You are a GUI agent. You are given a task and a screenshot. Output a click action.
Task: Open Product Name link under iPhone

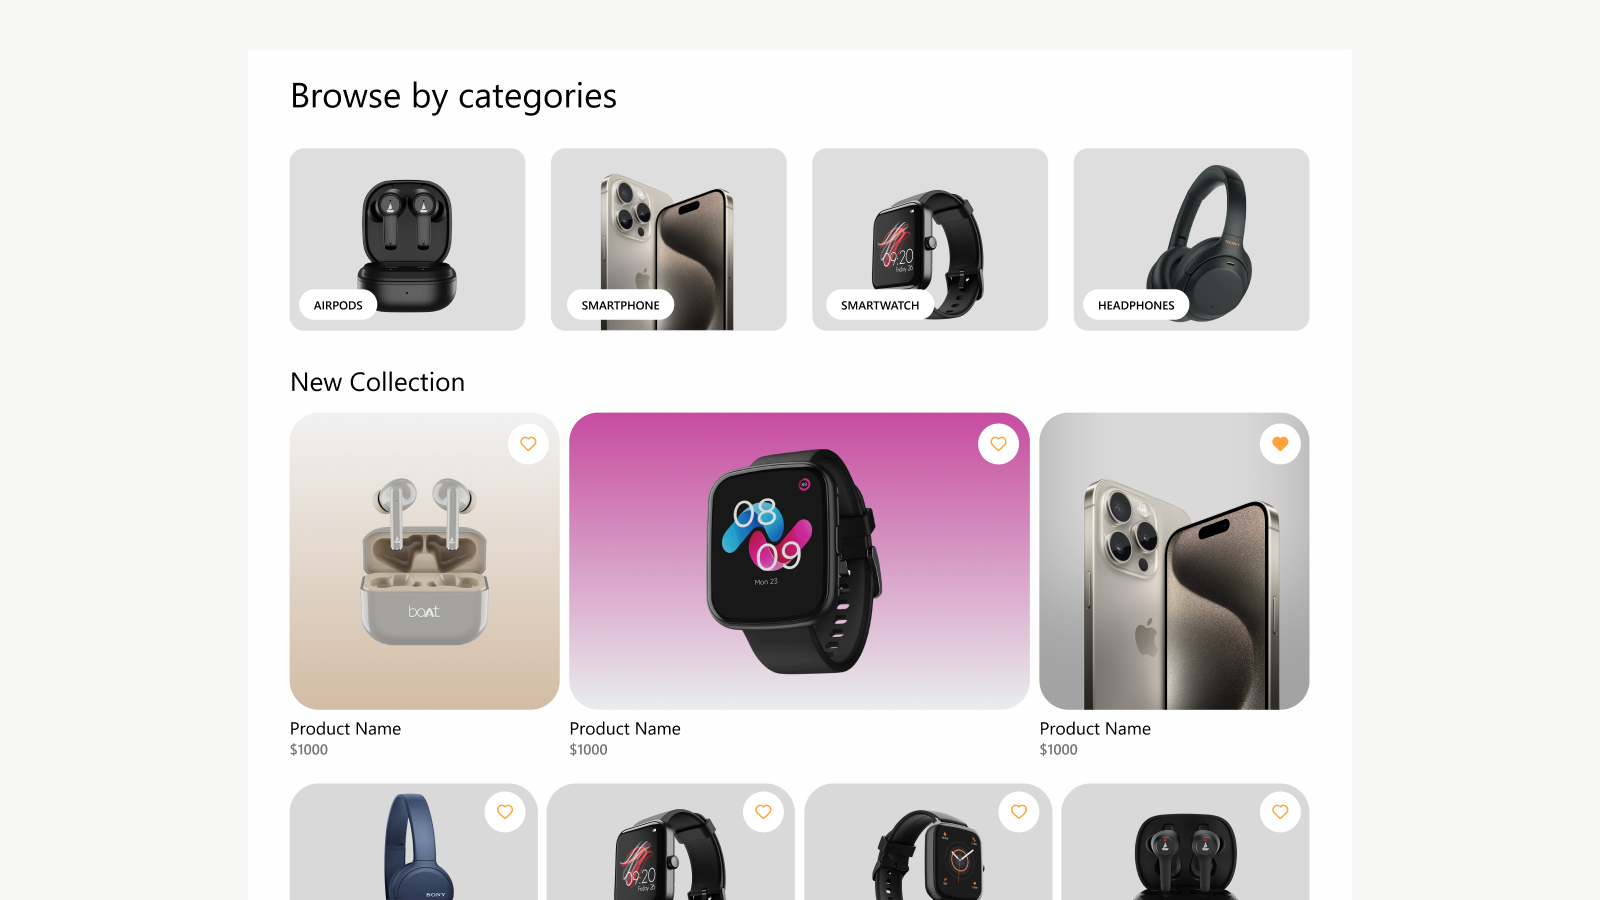[1095, 729]
